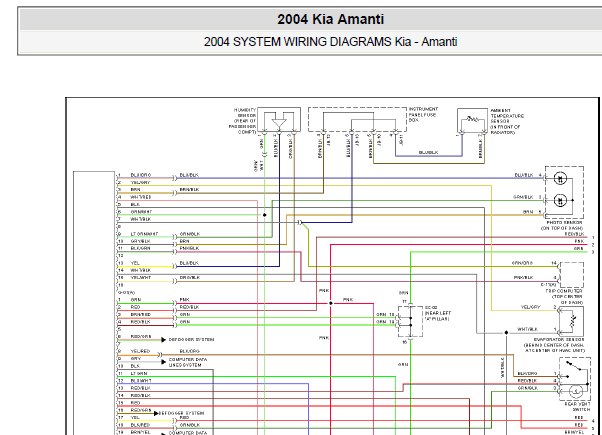Click the photo sensor diode at GRN/BLK pin 3
Screen dimensions: 602x435
(x=561, y=200)
